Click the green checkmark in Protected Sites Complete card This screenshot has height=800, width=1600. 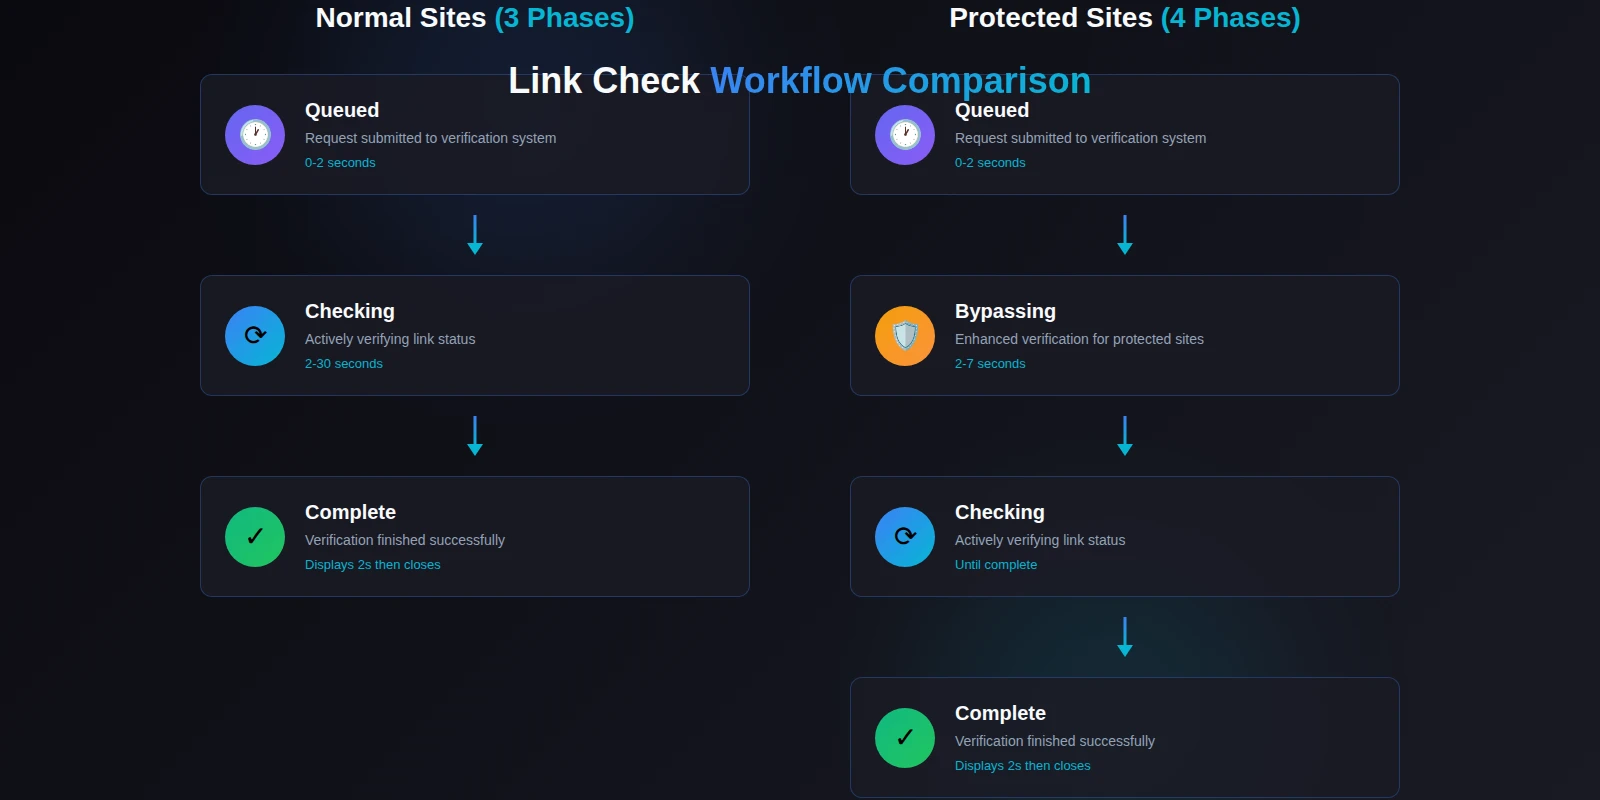[x=905, y=738]
